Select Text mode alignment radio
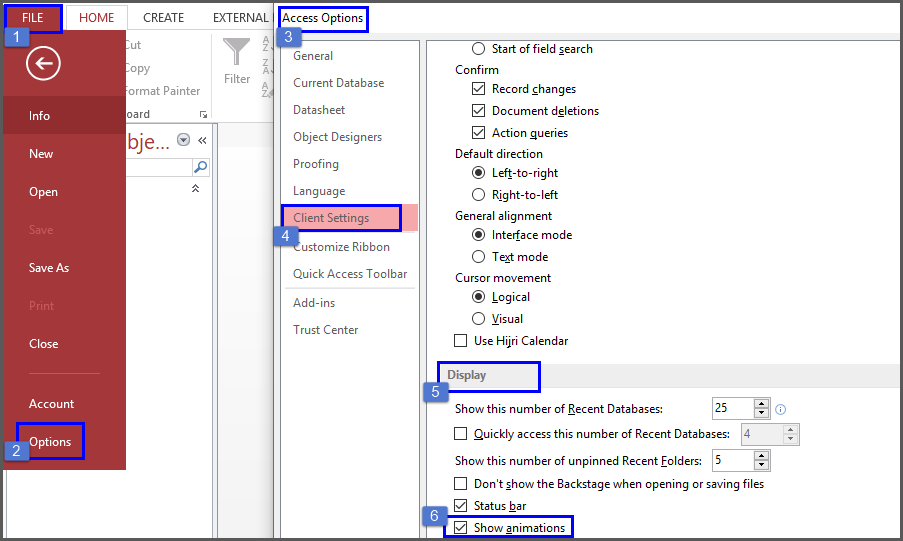903x541 pixels. (x=479, y=257)
